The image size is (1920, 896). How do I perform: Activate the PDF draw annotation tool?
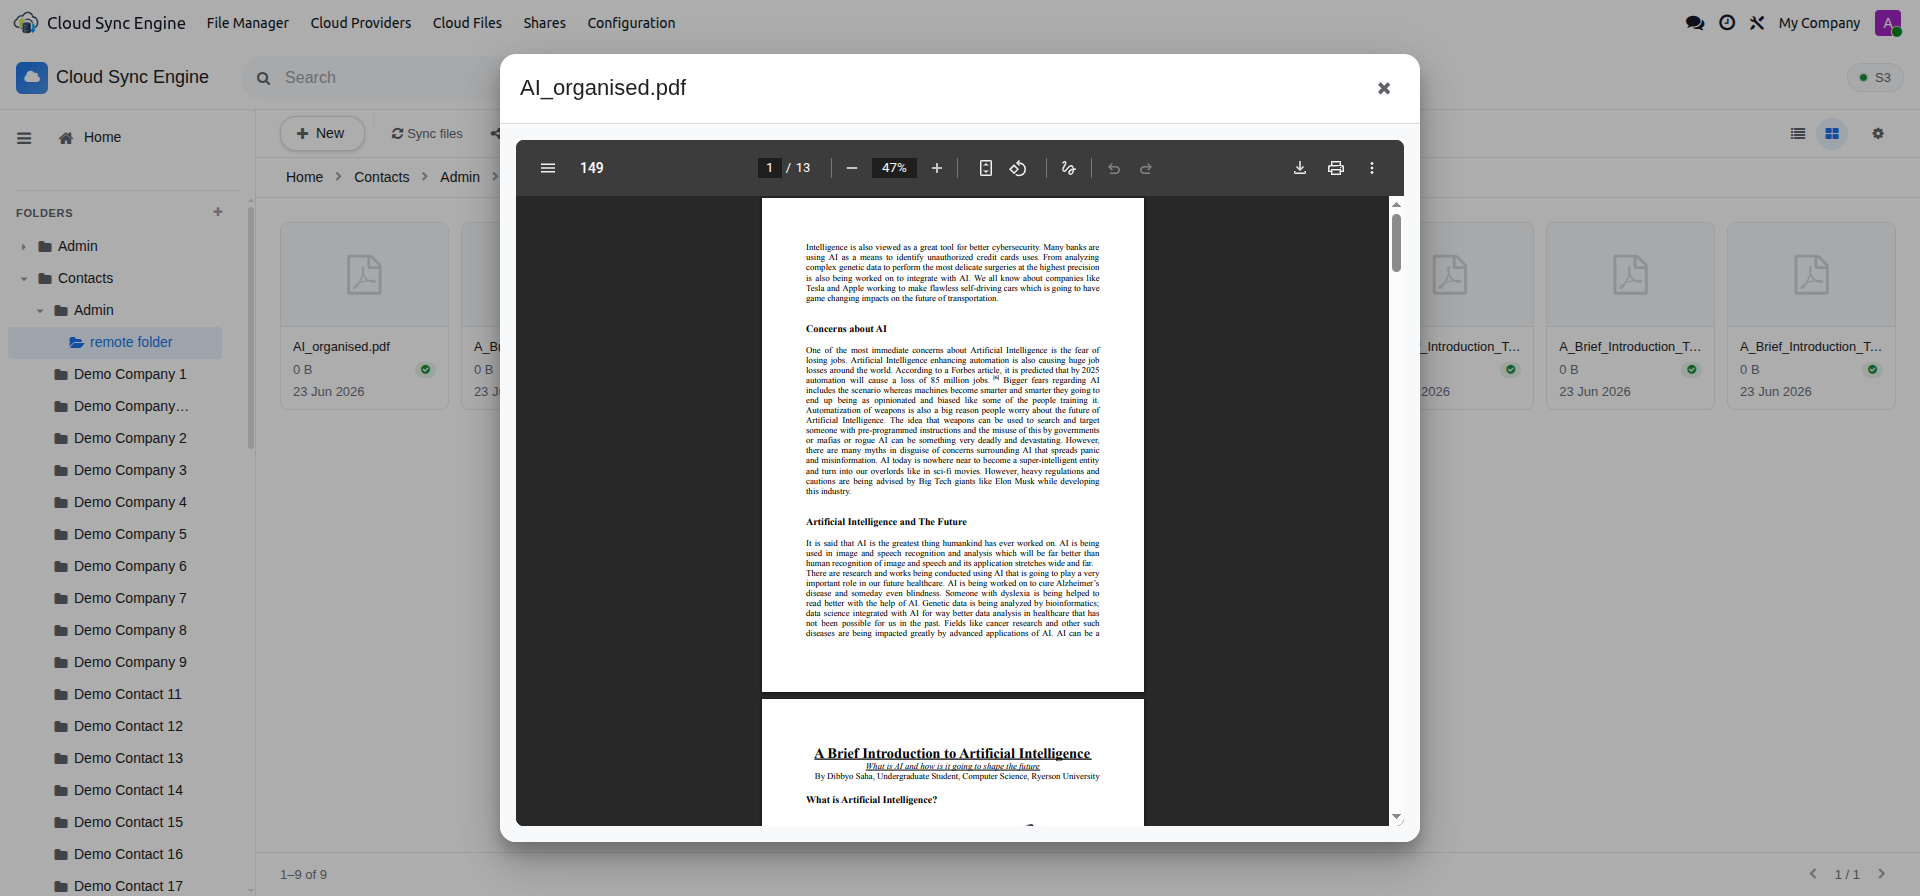[x=1068, y=168]
